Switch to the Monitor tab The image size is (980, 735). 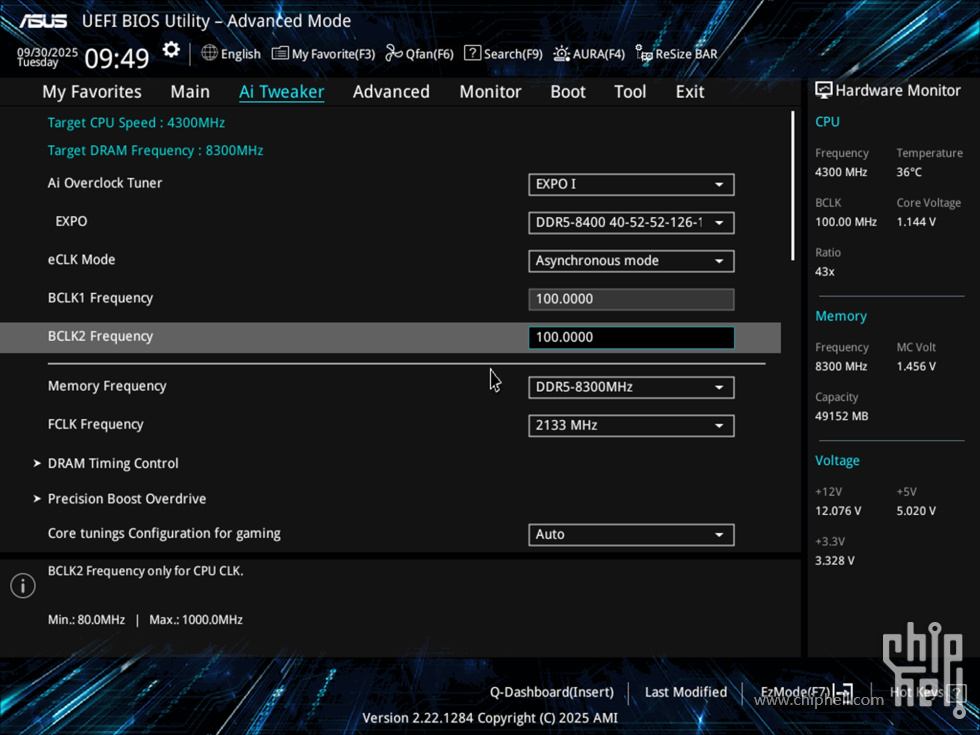[490, 91]
